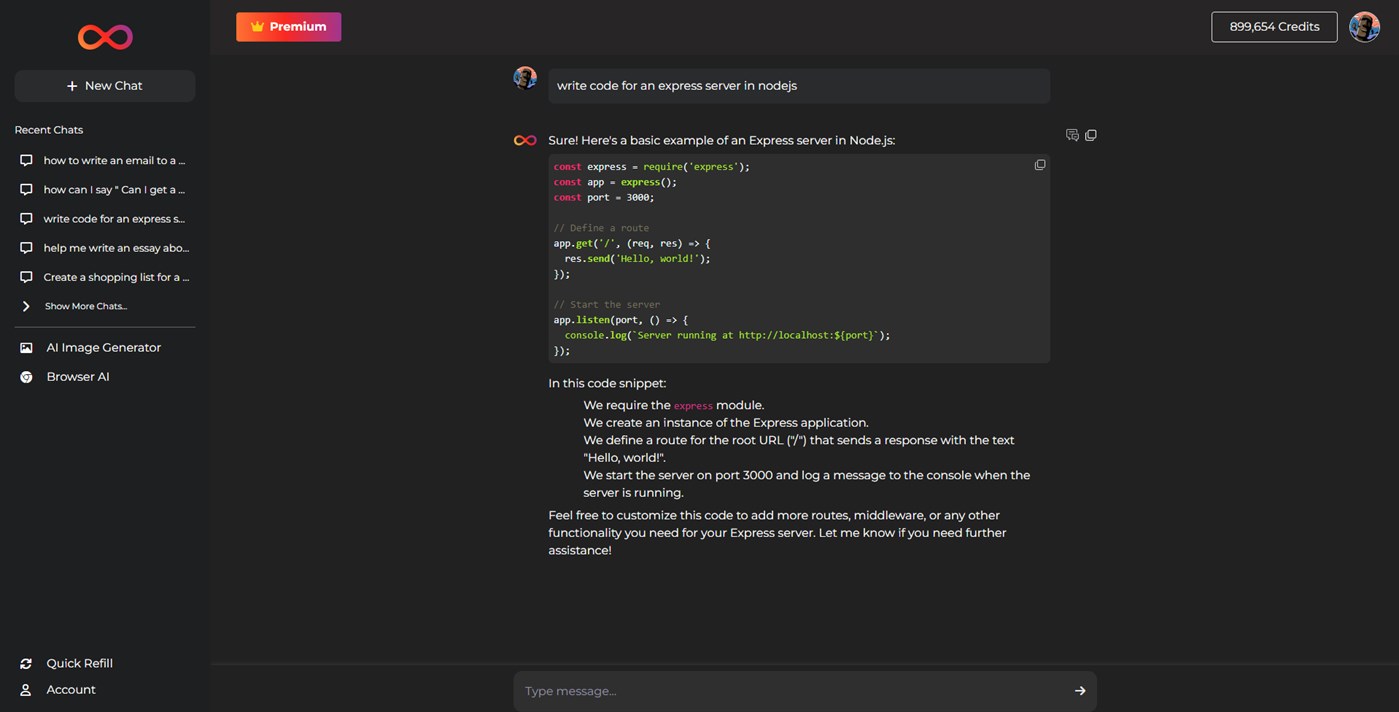The image size is (1399, 712).
Task: Open the 'Create a shopping list' chat
Action: tap(115, 277)
